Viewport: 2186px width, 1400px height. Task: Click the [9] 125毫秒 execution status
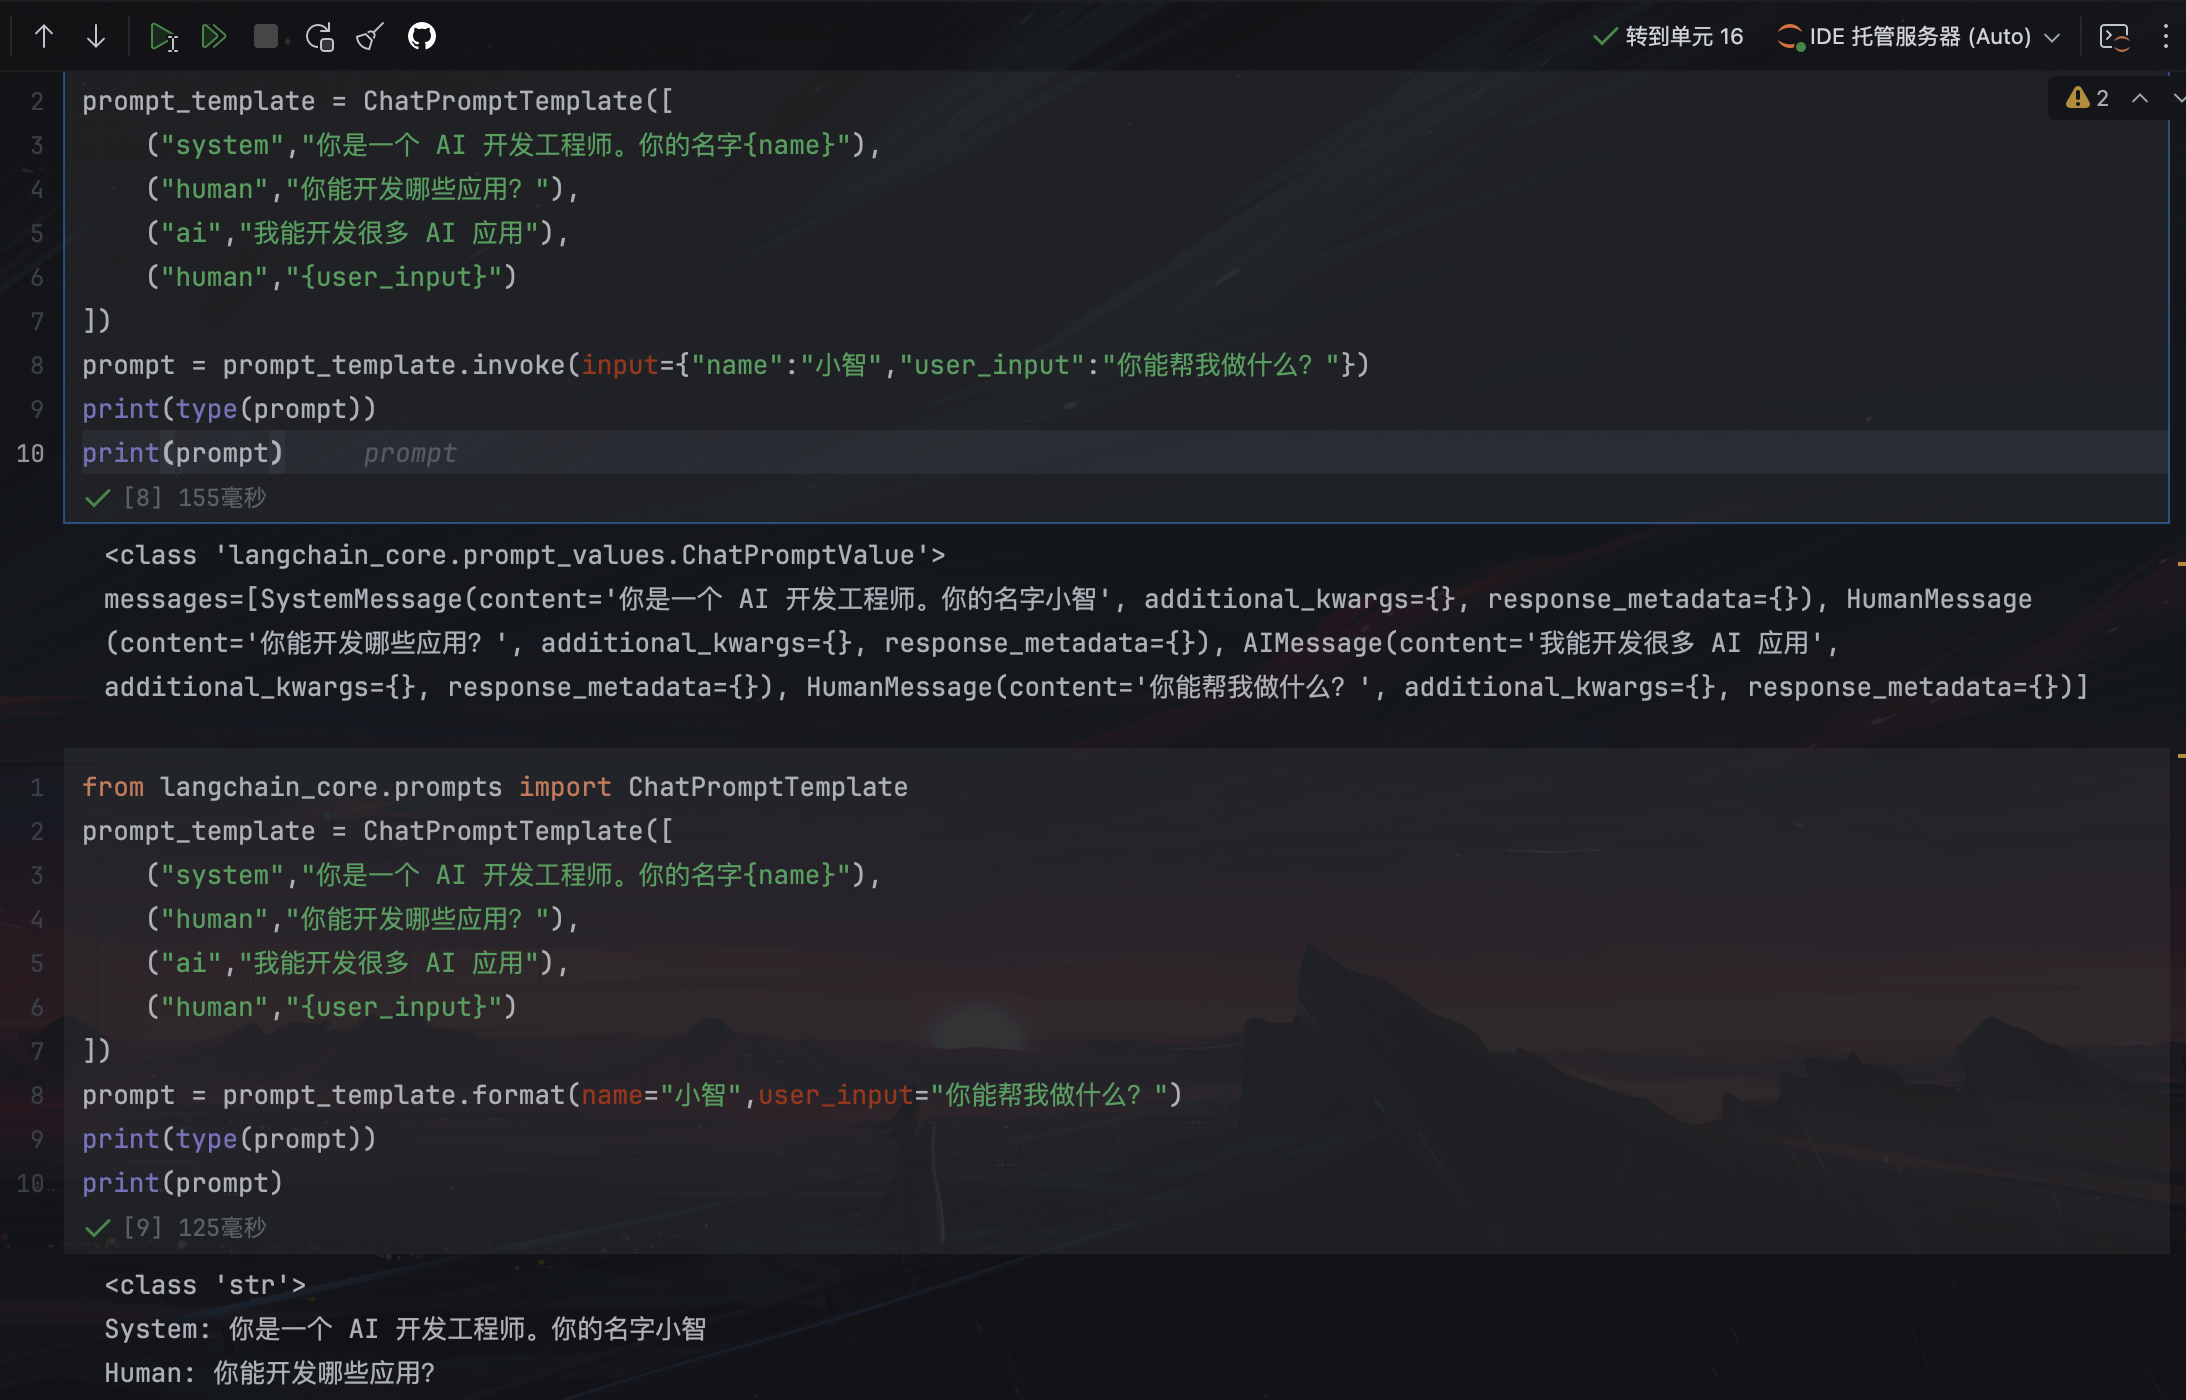pyautogui.click(x=194, y=1227)
